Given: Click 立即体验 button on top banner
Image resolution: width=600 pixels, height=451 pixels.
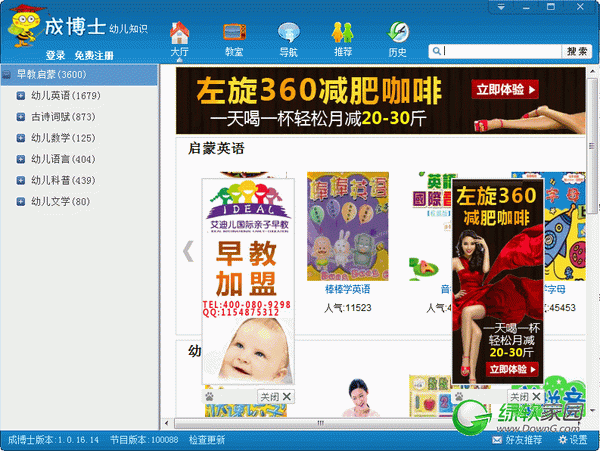Looking at the screenshot, I should point(505,90).
